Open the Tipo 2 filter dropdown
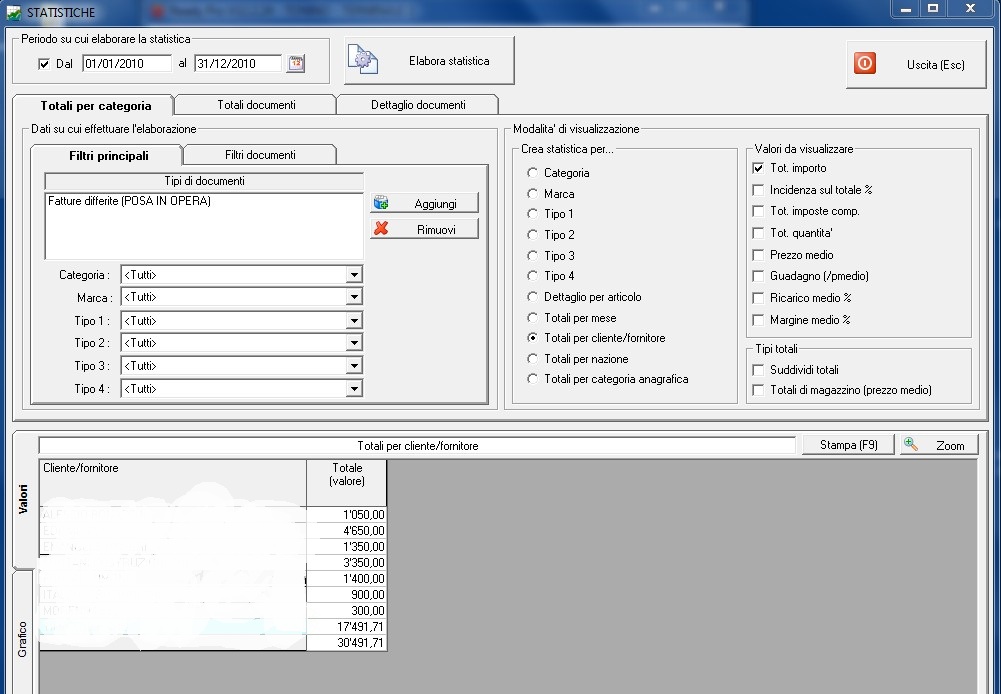 click(x=354, y=343)
